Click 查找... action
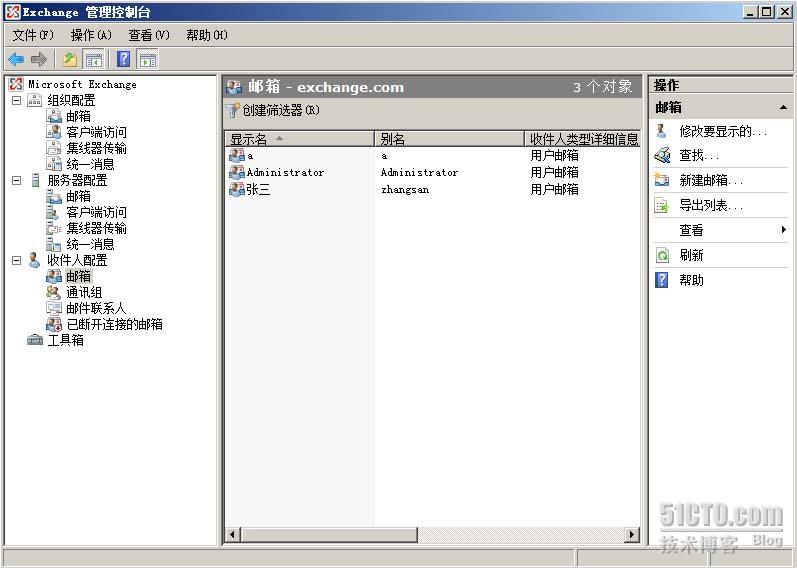The height and width of the screenshot is (568, 797). [699, 155]
